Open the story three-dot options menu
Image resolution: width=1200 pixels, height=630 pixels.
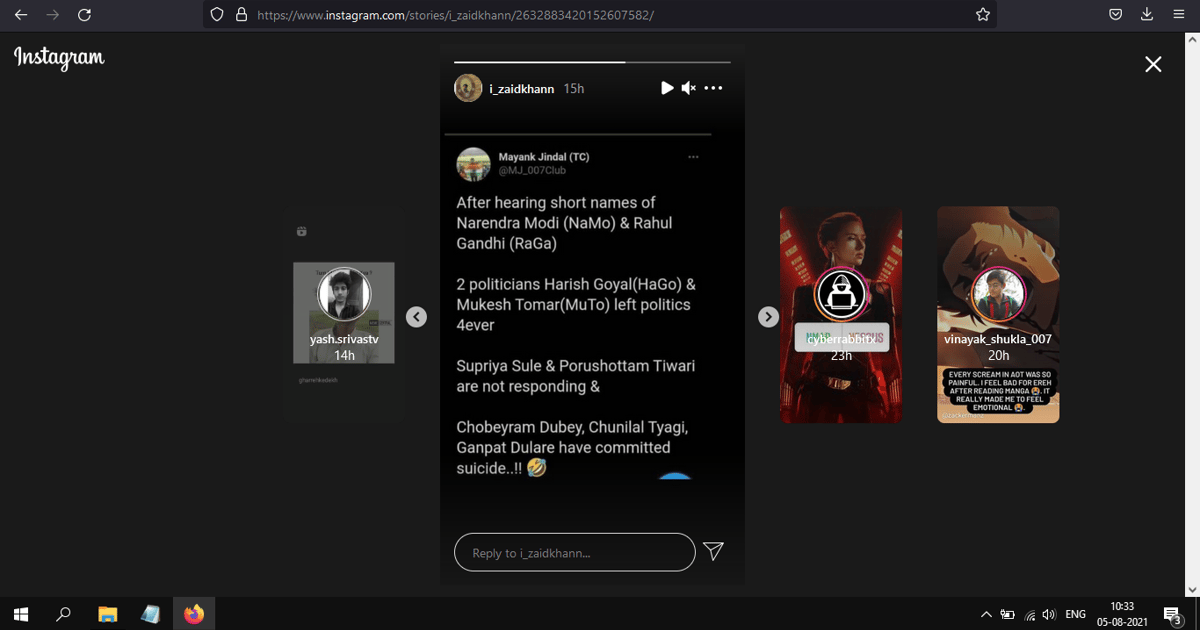coord(713,88)
